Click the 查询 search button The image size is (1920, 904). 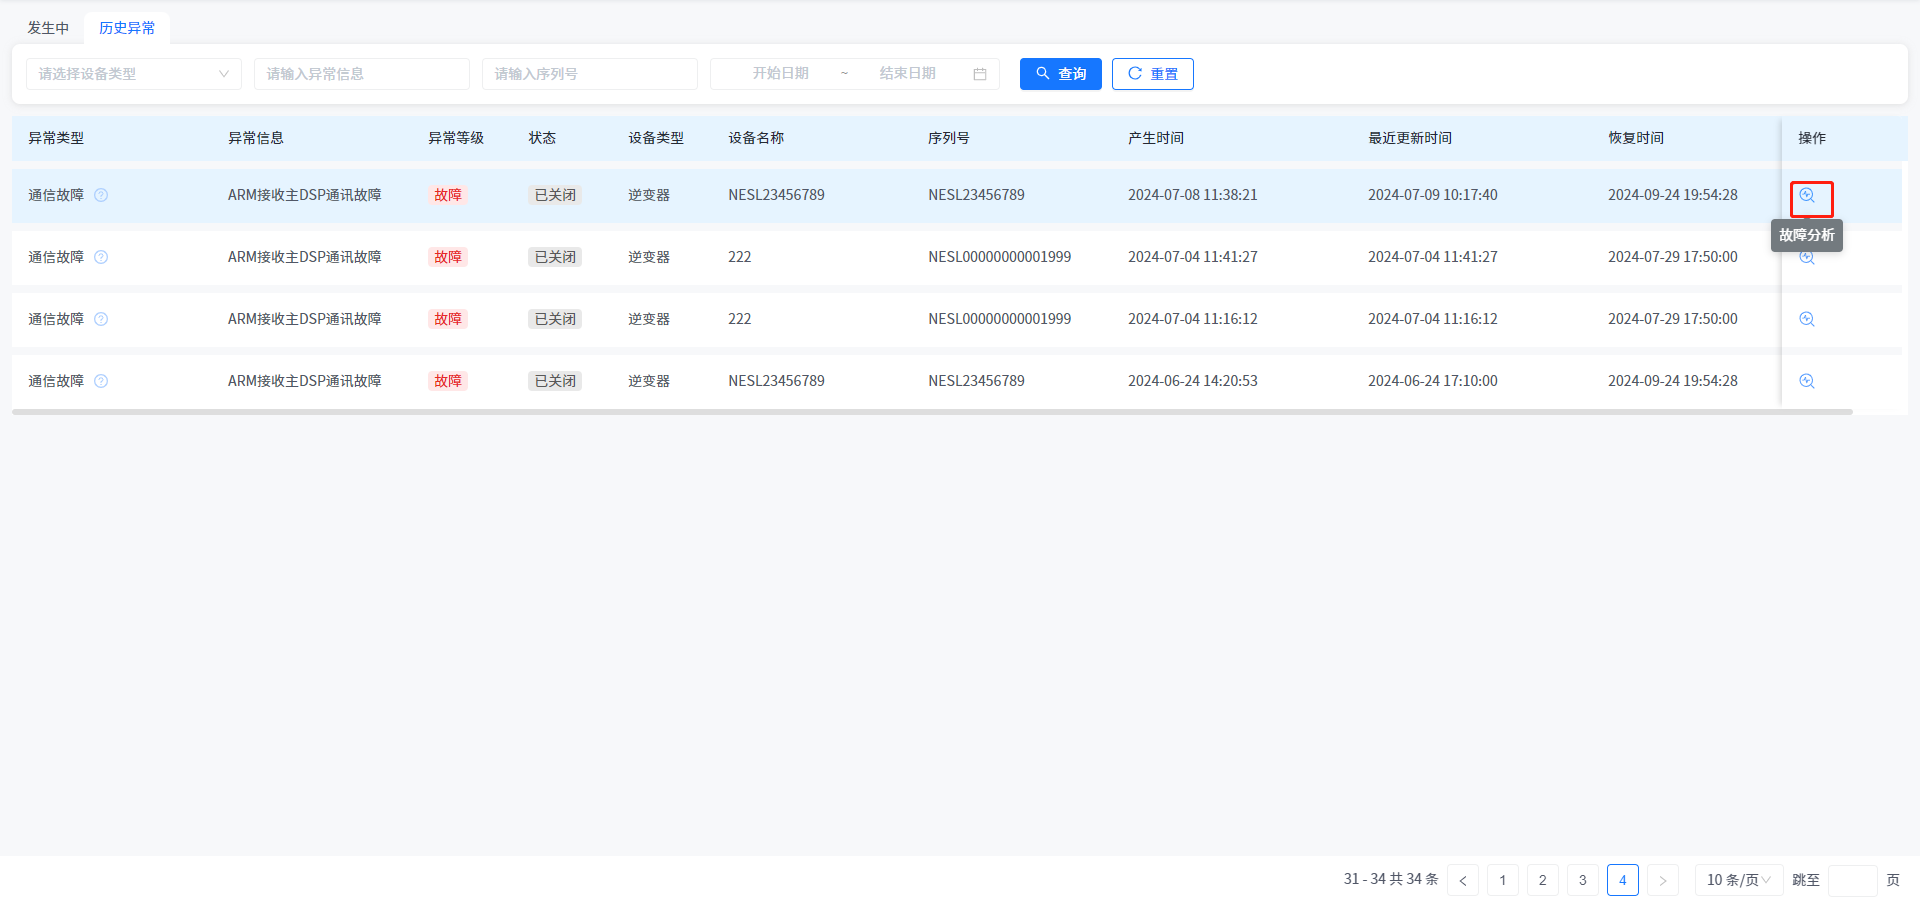tap(1060, 74)
